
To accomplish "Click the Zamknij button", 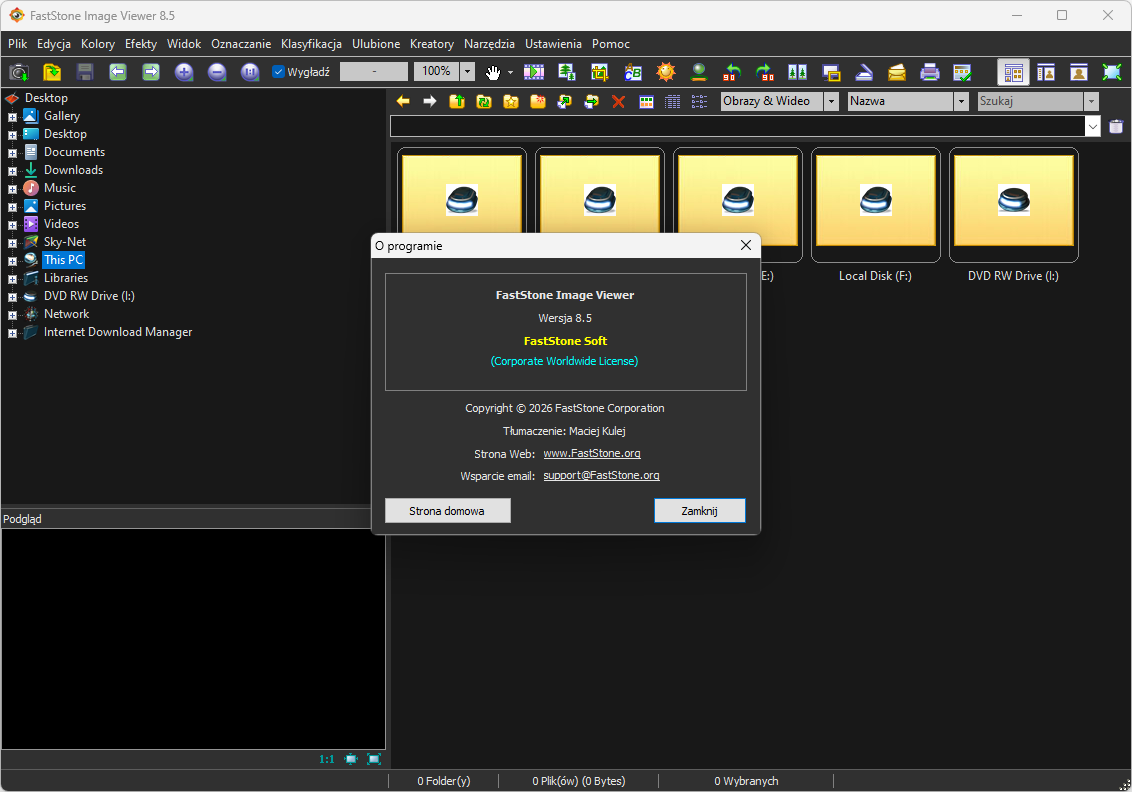I will point(700,511).
